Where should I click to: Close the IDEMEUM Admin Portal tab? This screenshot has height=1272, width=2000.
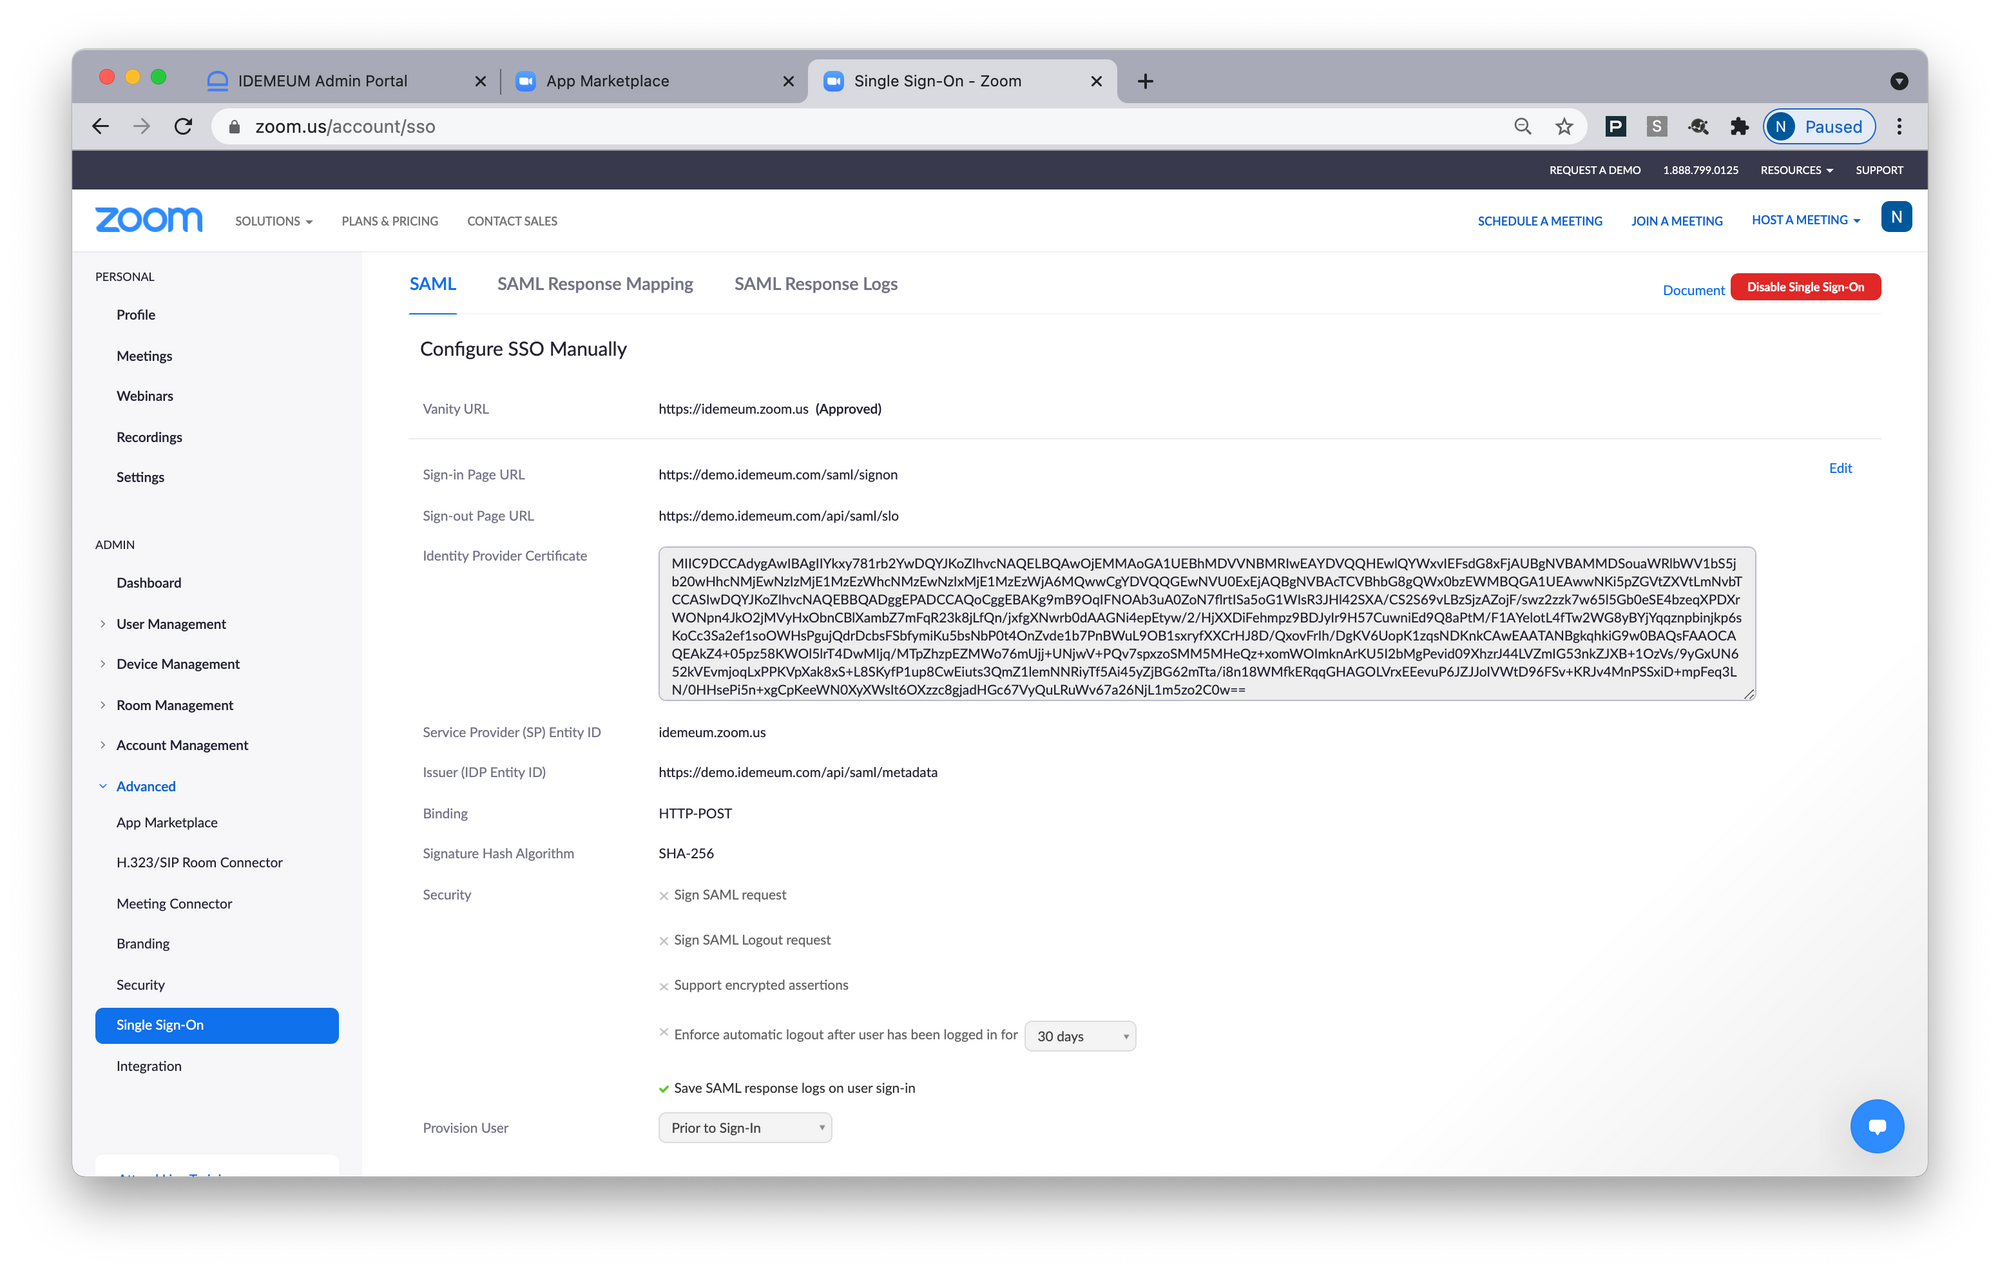480,81
